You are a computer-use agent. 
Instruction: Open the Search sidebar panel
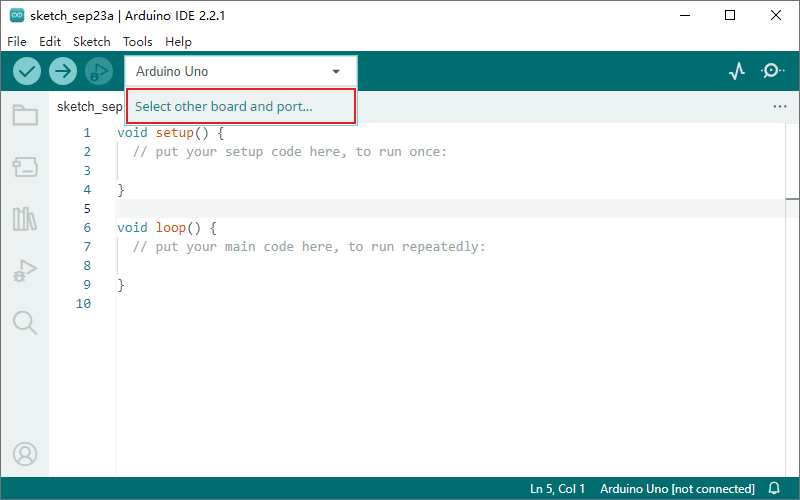pos(25,322)
